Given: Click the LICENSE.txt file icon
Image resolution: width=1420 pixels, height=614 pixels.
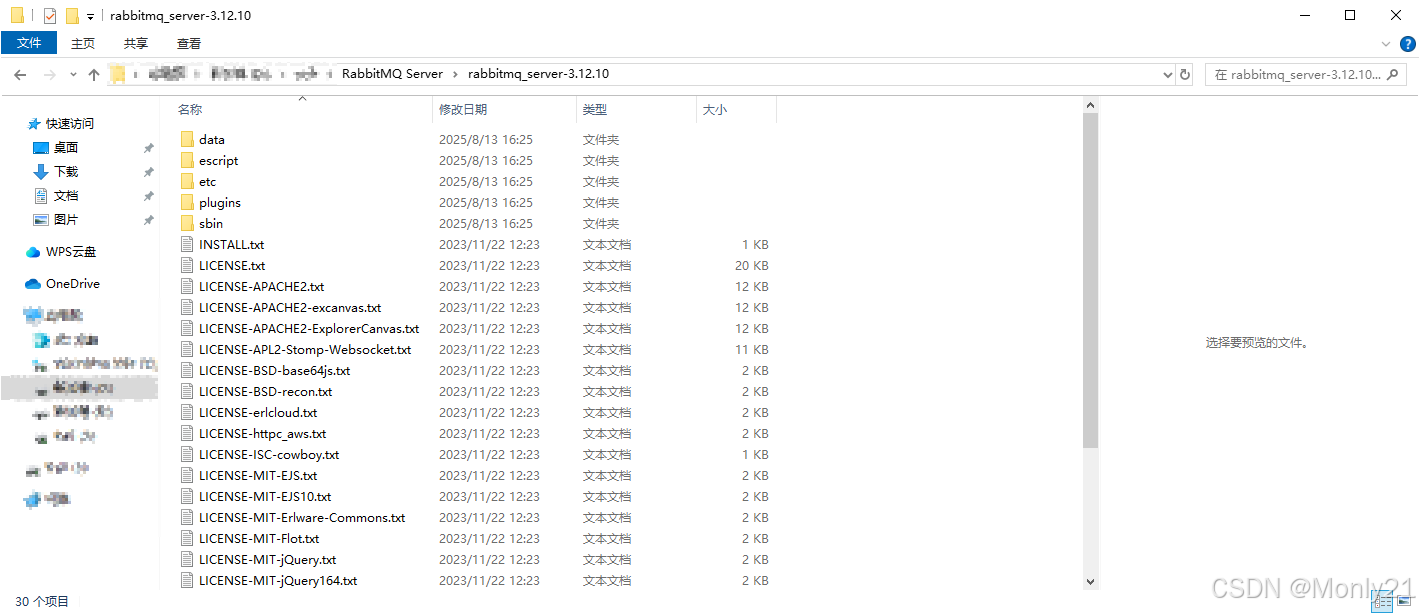Looking at the screenshot, I should click(x=187, y=265).
